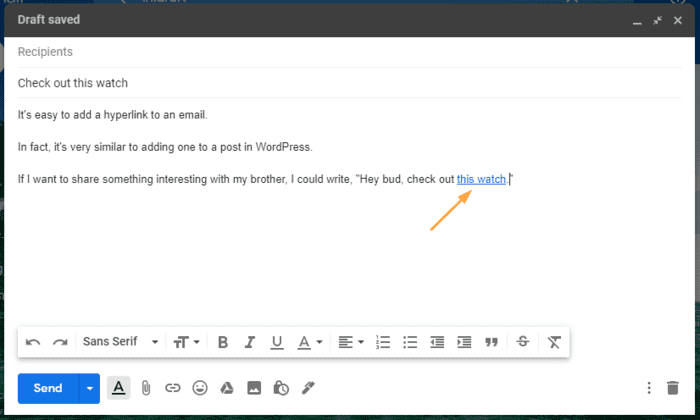Open the emoji picker
The image size is (700, 420).
(200, 388)
